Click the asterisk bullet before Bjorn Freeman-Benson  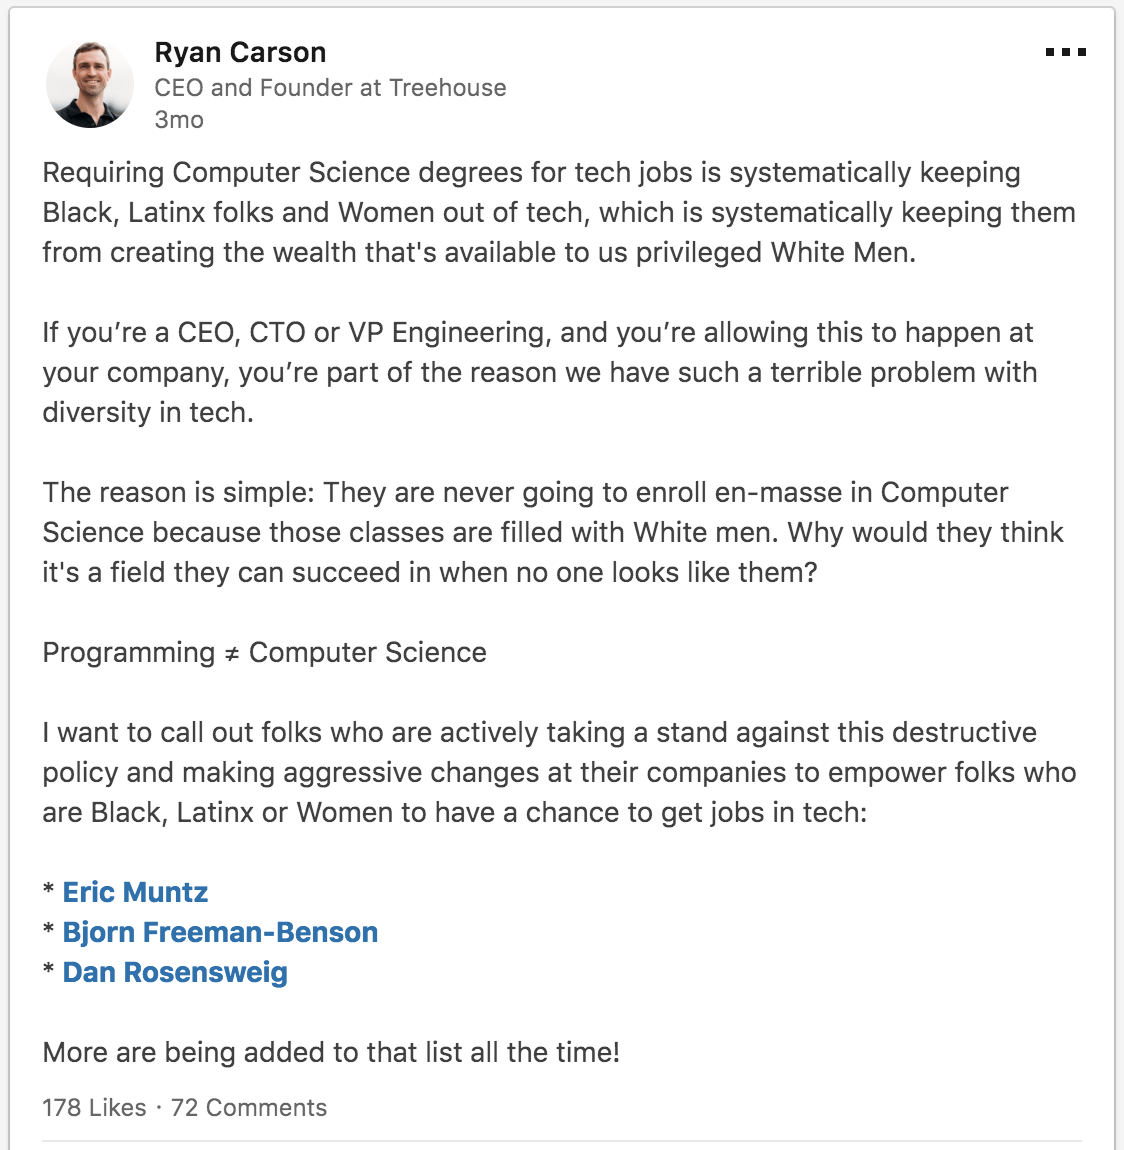pos(48,929)
